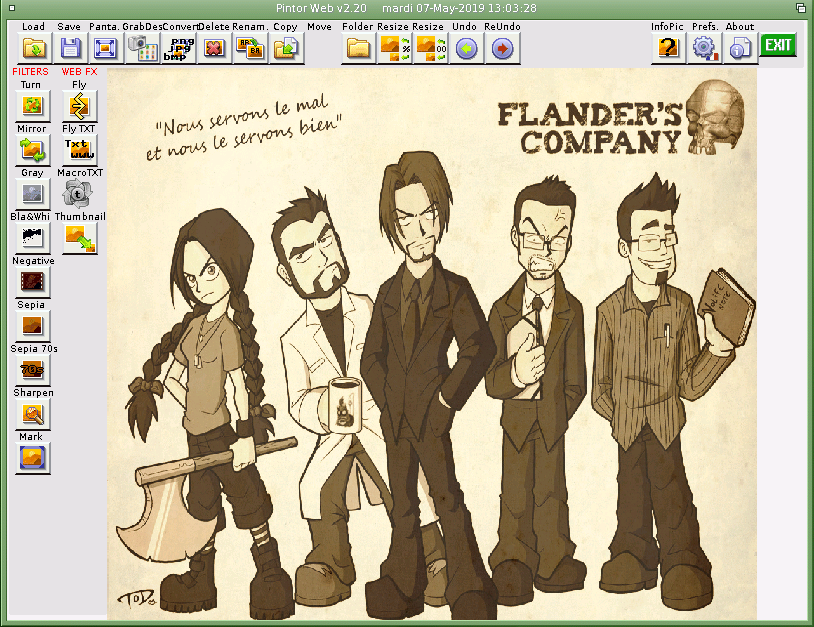The image size is (814, 627).
Task: Apply the Sepia filter icon
Action: pos(32,326)
